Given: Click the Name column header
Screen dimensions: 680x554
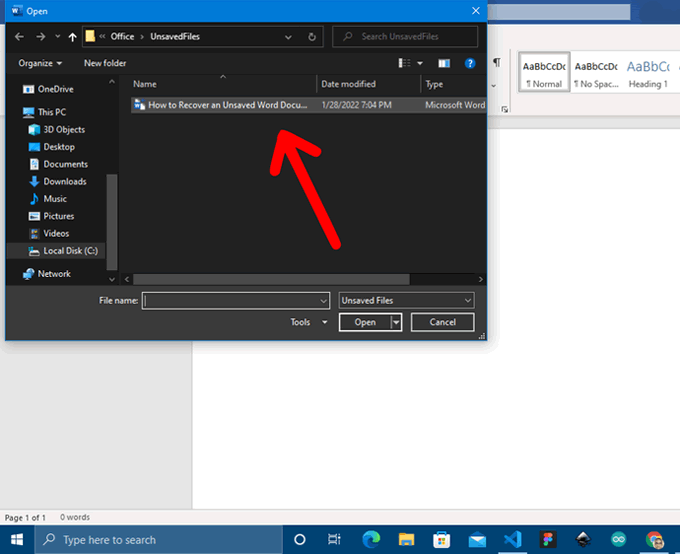Looking at the screenshot, I should point(145,84).
